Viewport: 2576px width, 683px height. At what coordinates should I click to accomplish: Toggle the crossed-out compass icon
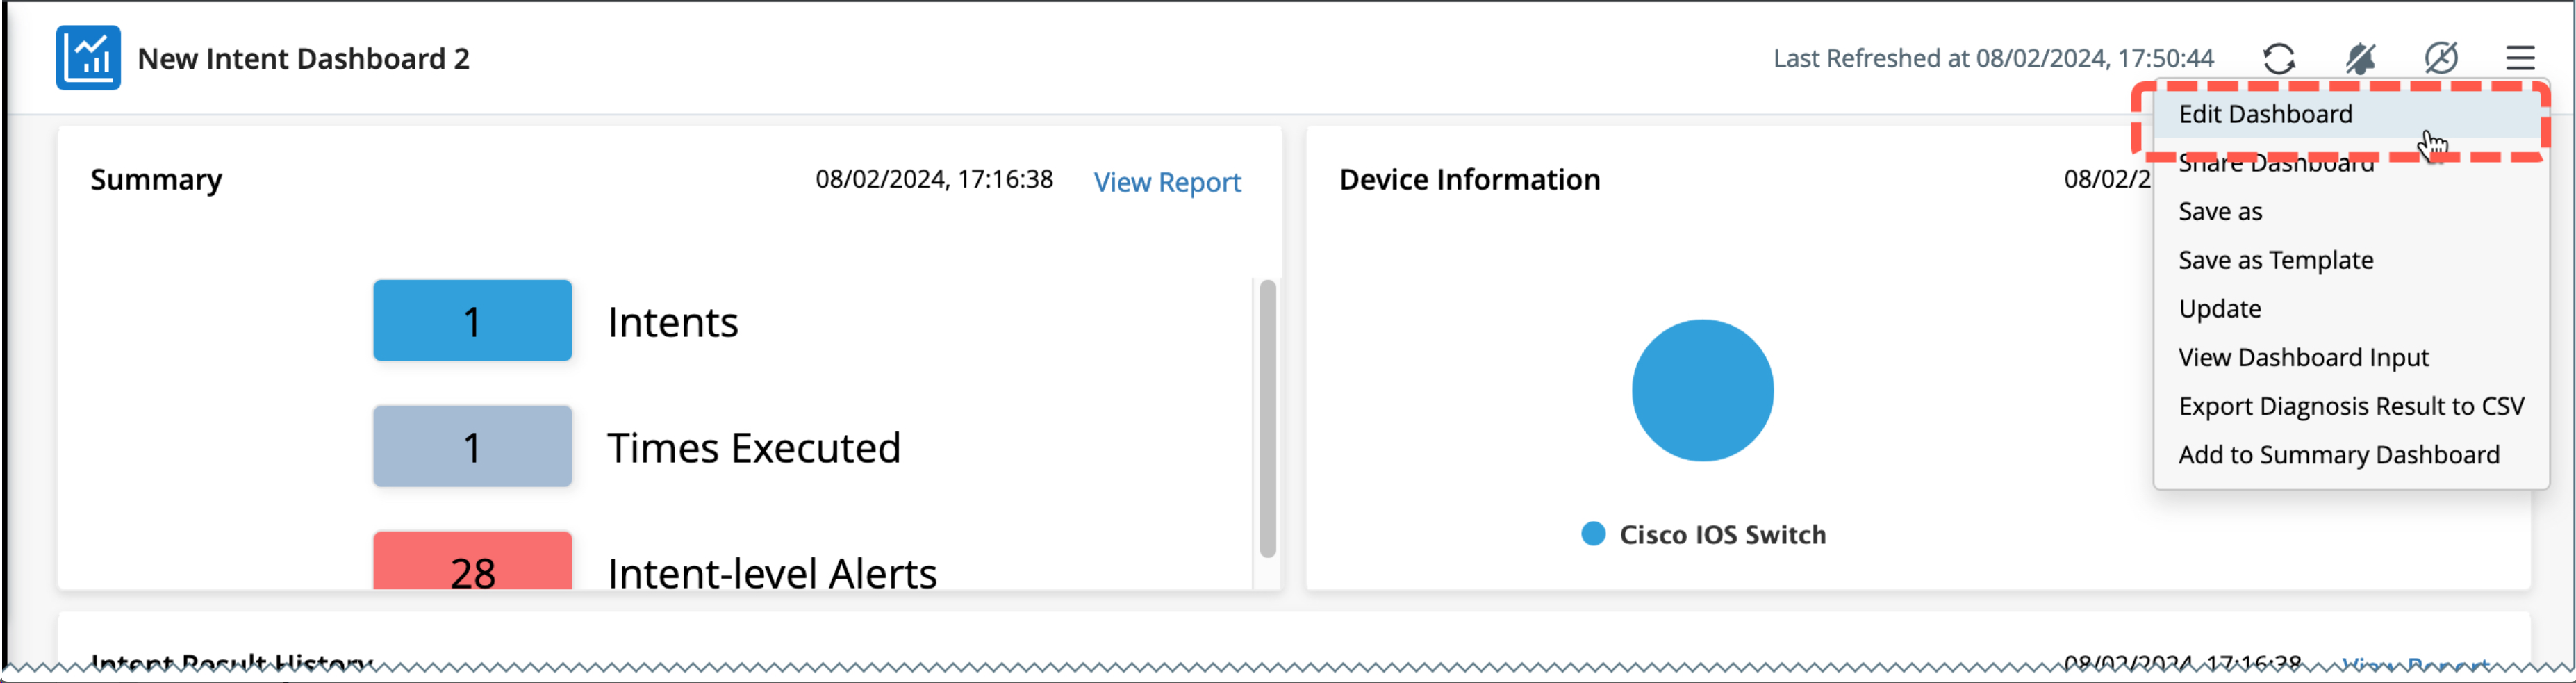pos(2441,58)
